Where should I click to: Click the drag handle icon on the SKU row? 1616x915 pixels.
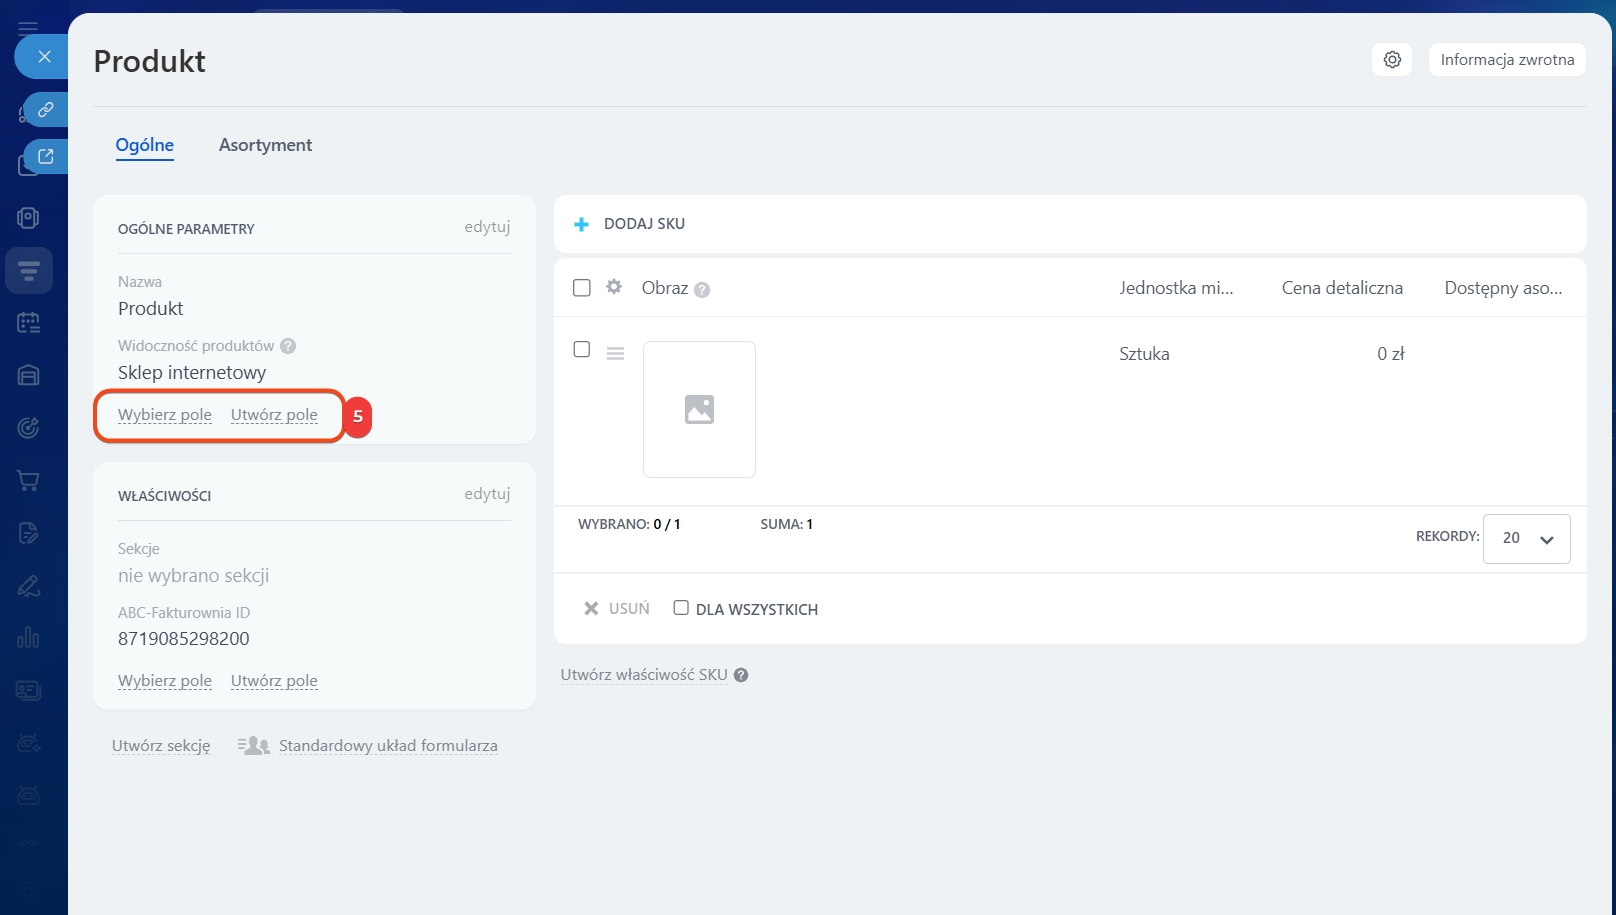(x=615, y=353)
